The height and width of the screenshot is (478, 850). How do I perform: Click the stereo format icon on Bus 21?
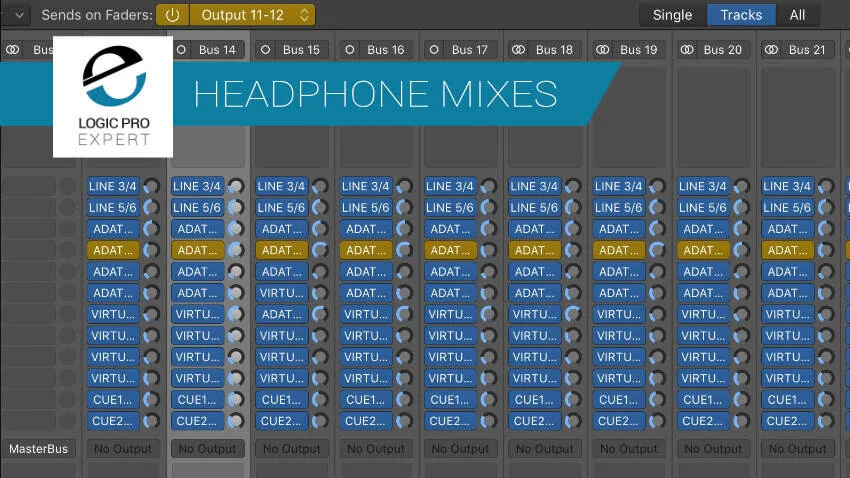[x=771, y=50]
